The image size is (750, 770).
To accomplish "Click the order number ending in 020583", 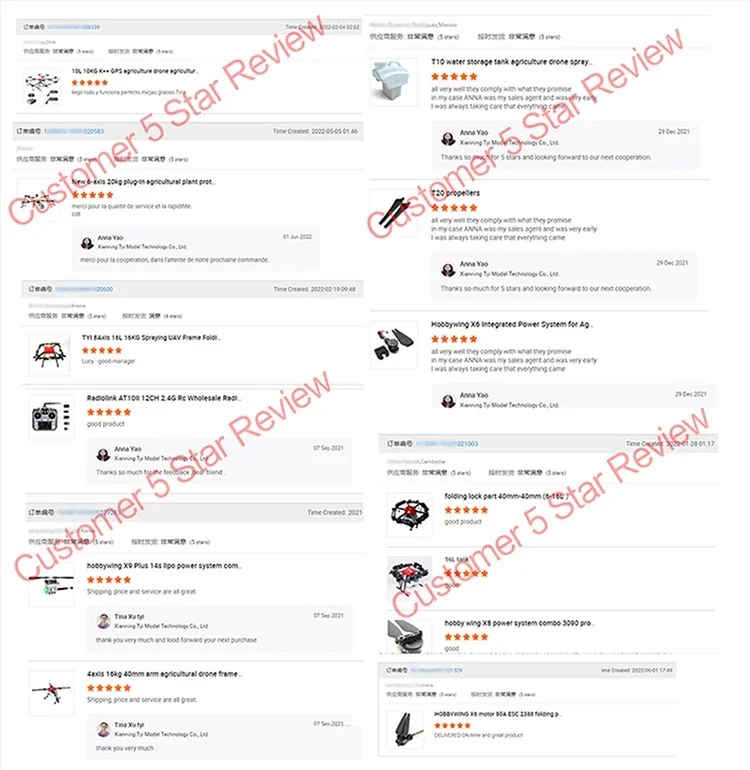I will [74, 131].
